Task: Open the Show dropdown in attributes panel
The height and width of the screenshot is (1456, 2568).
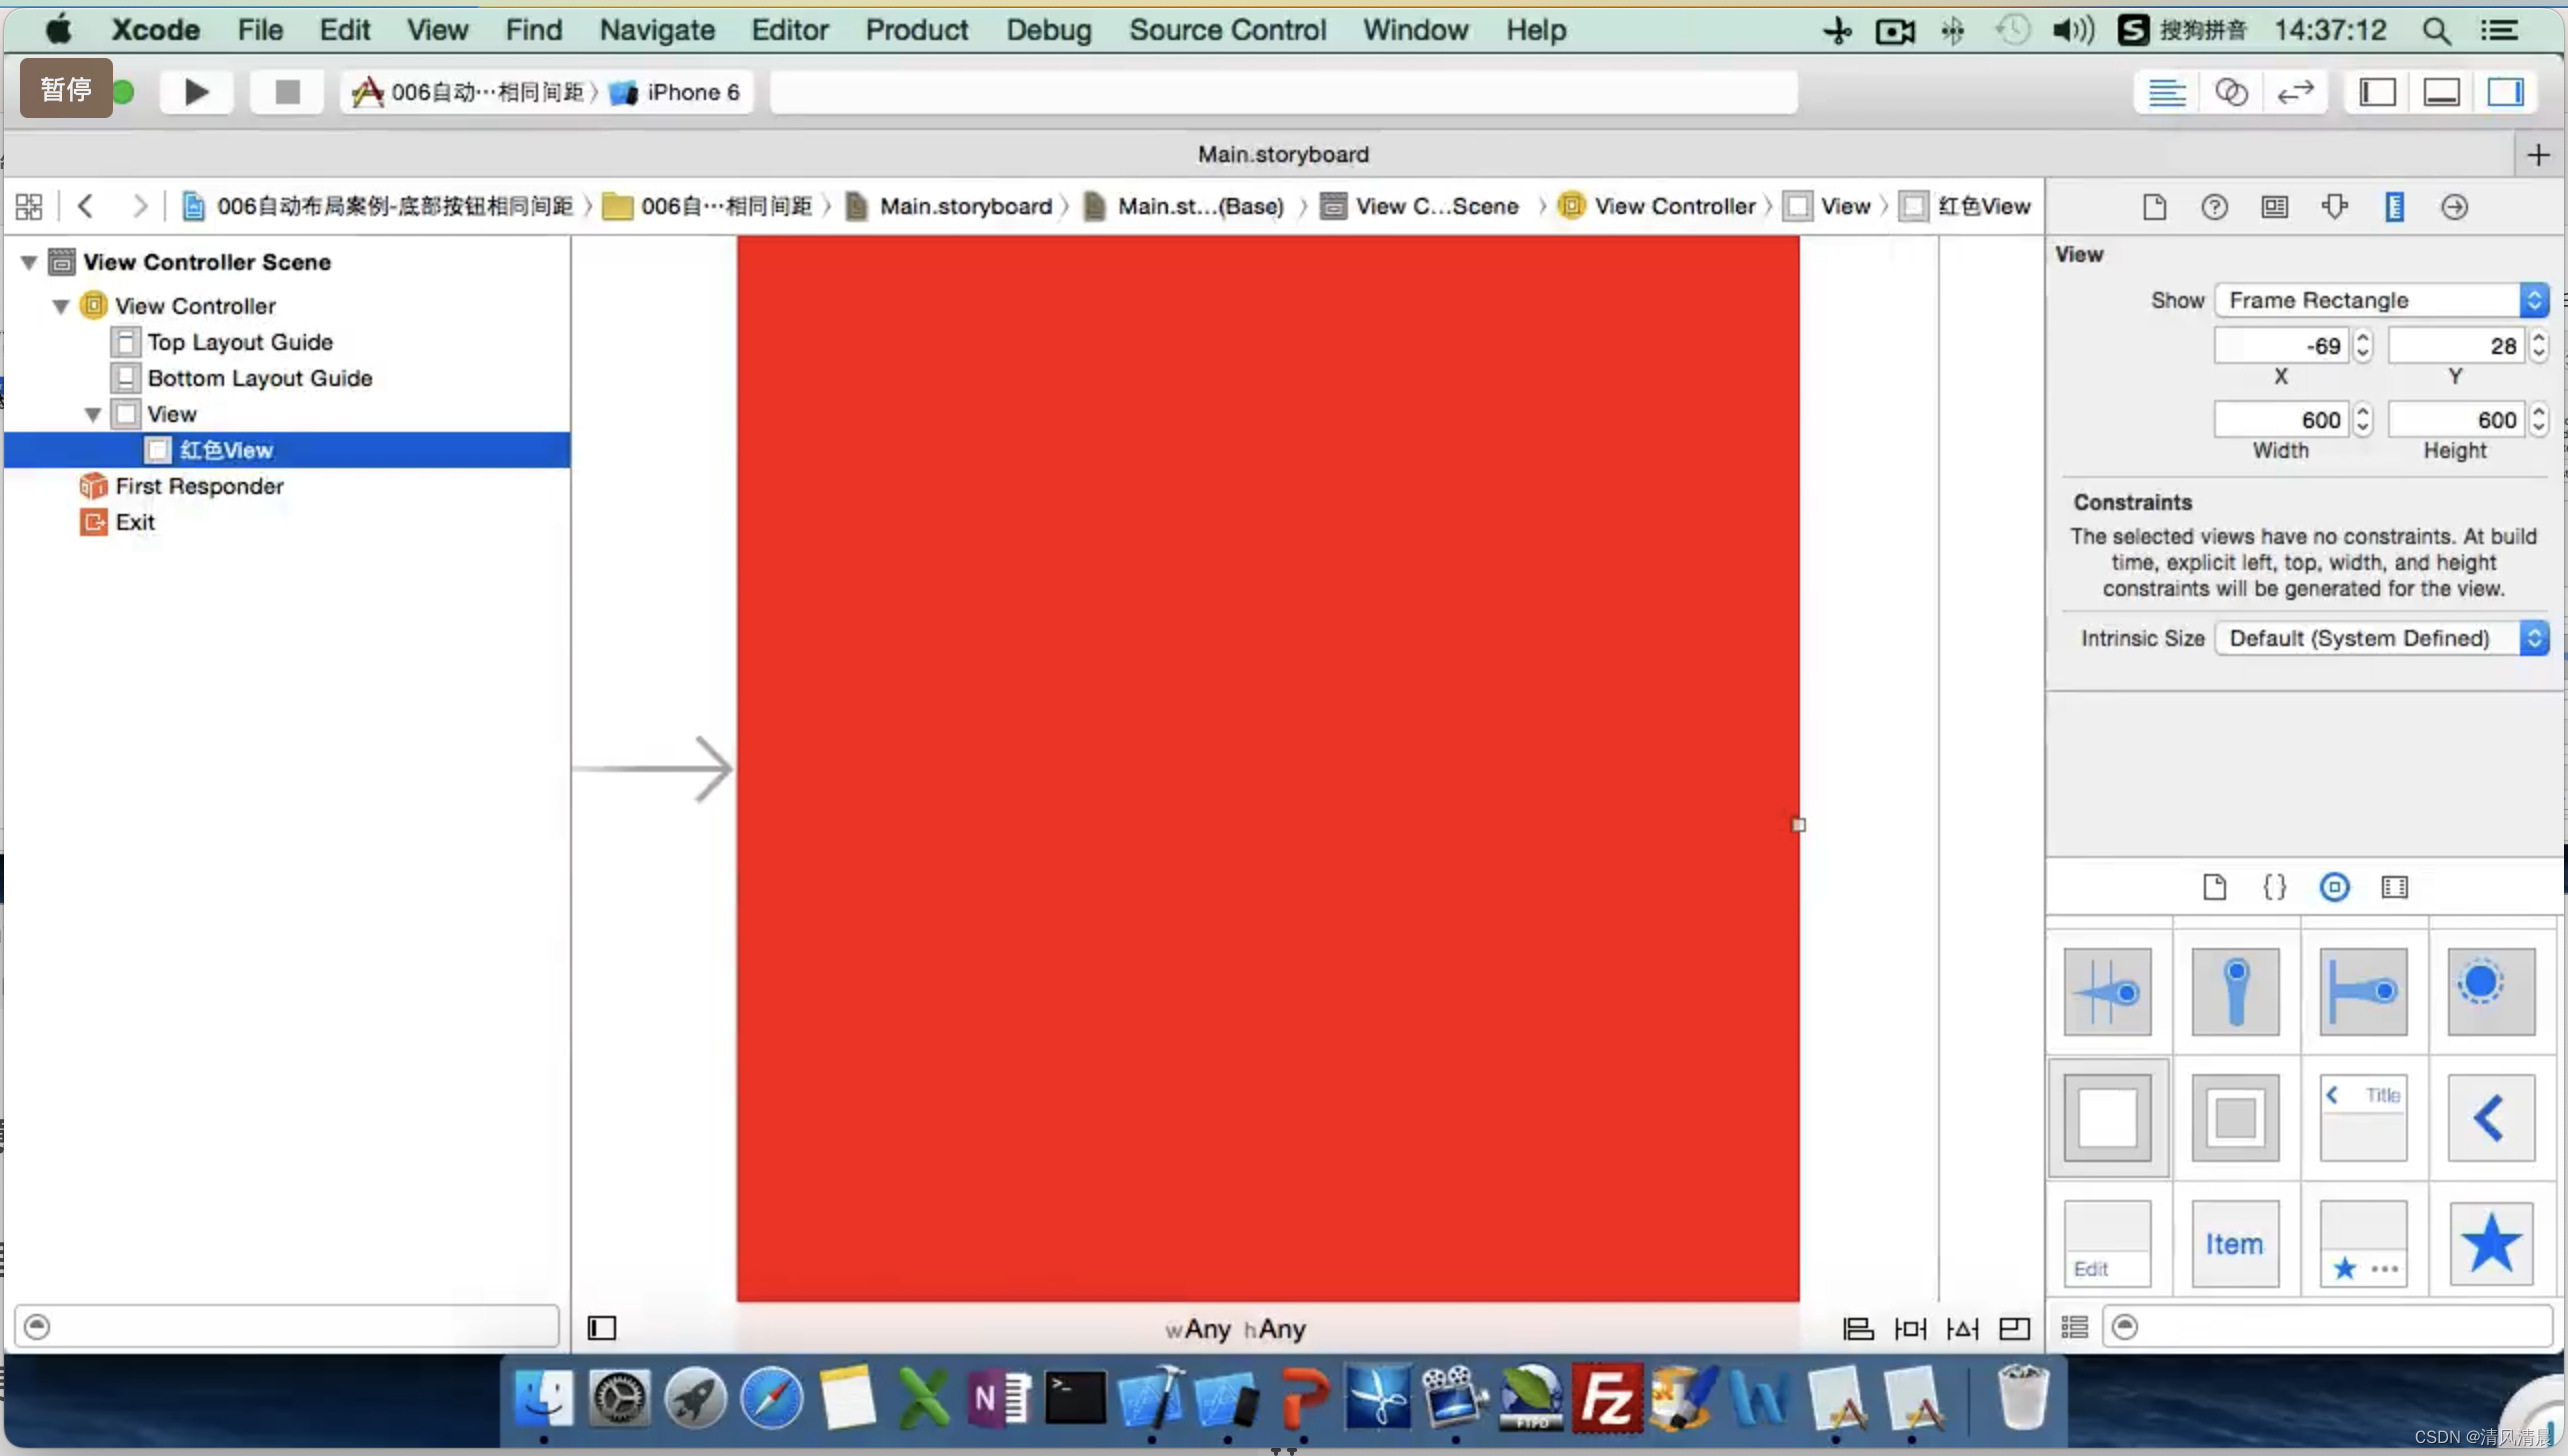Action: (2381, 298)
